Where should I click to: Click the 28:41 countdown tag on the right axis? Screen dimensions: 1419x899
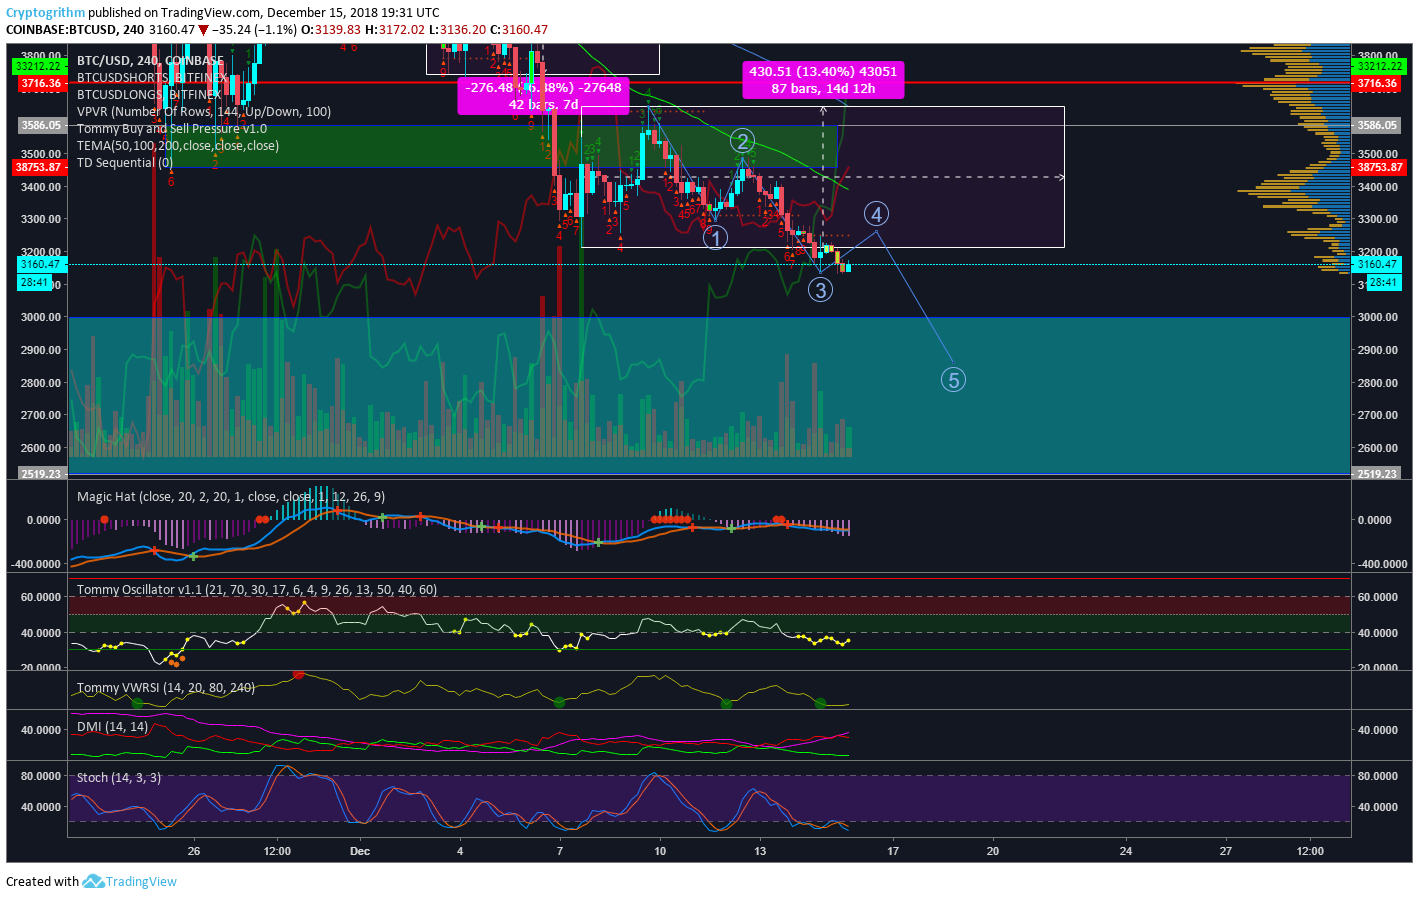(x=1383, y=283)
